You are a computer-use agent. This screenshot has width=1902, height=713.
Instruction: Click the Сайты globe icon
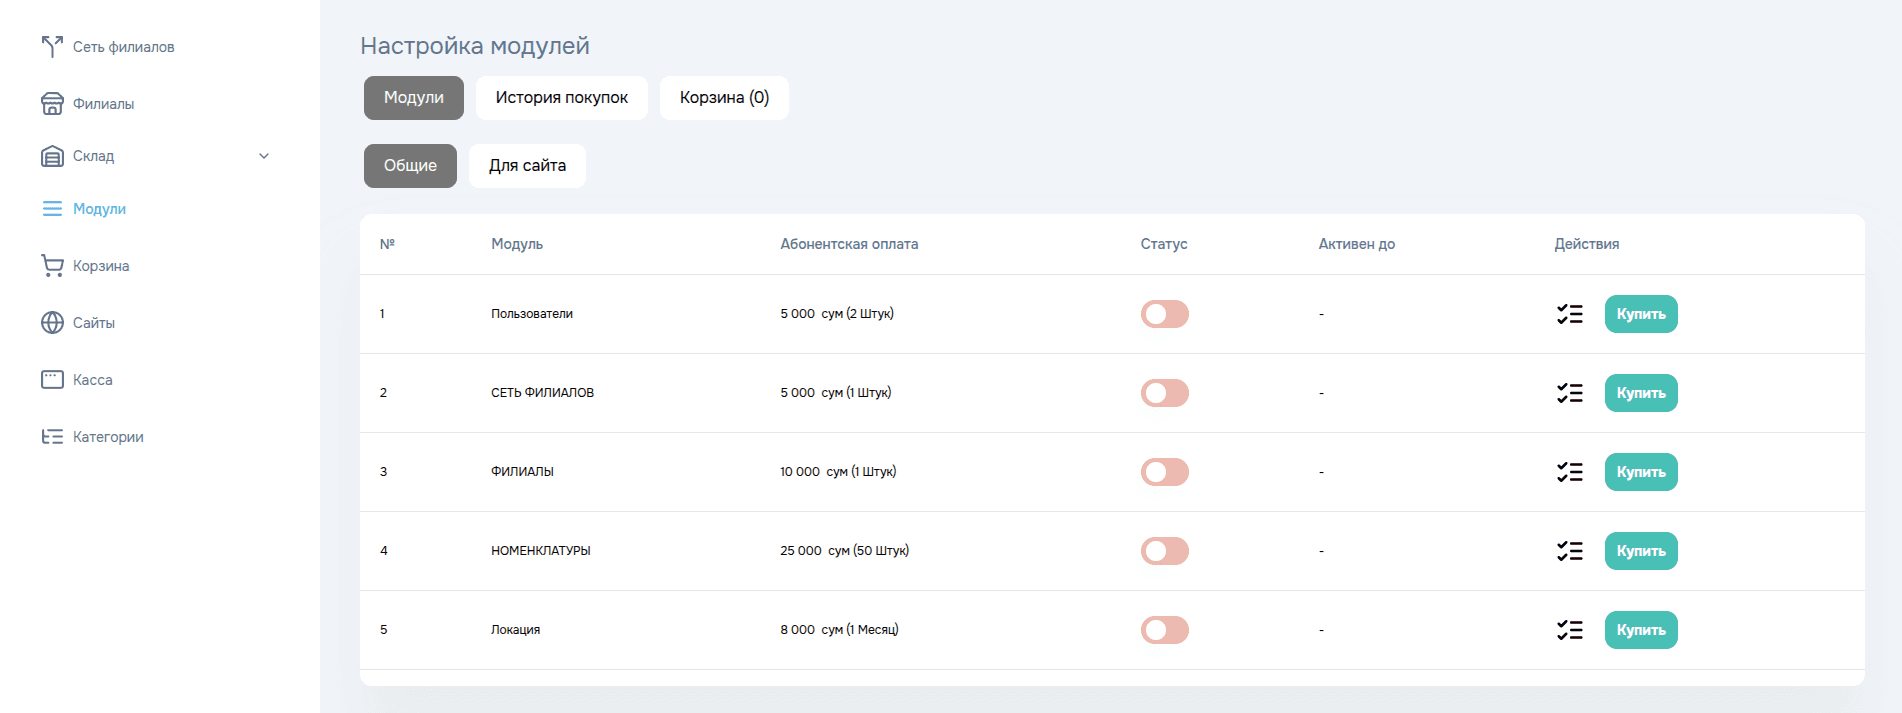(x=52, y=323)
